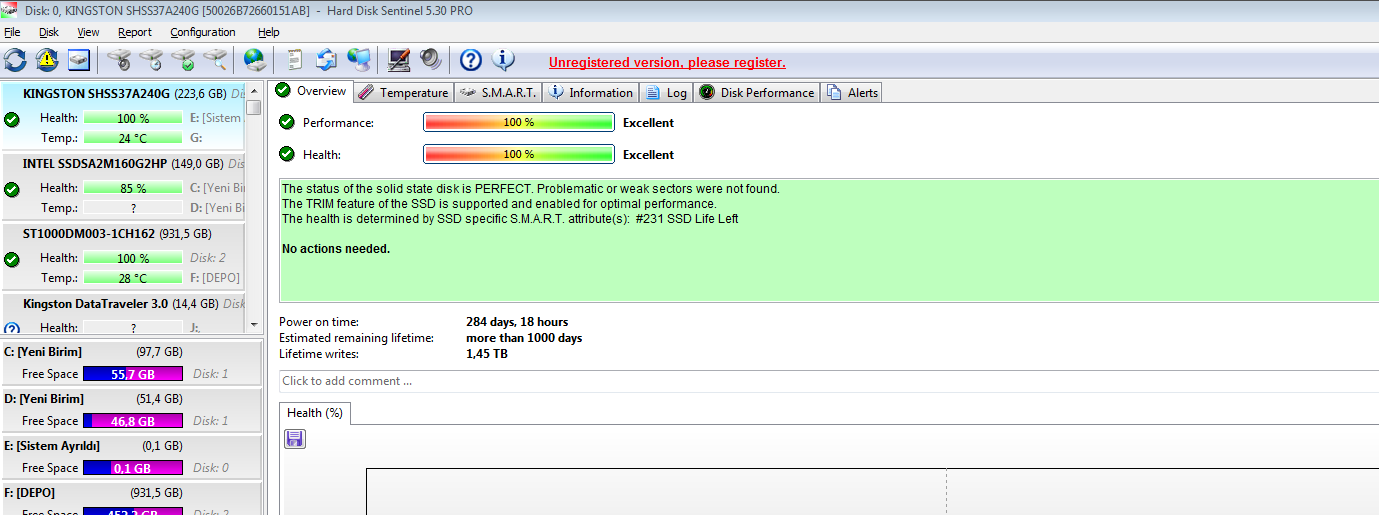Click the disk icon with green checkmark
Viewport: 1379px width, 515px height.
183,60
